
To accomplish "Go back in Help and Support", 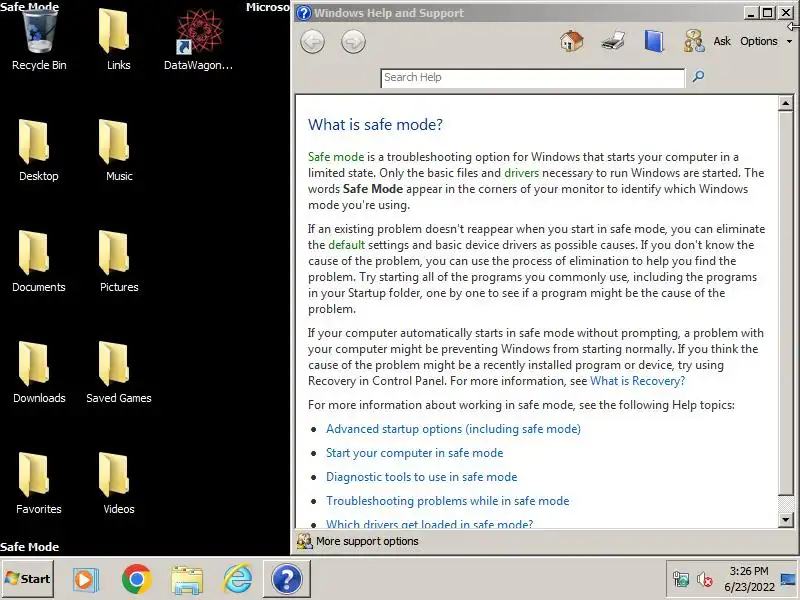I will tap(312, 42).
